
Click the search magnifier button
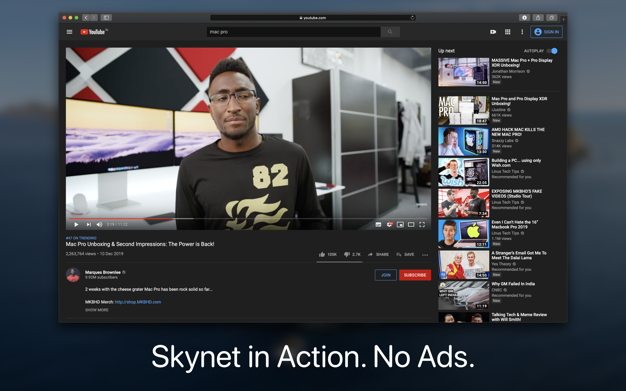point(390,32)
